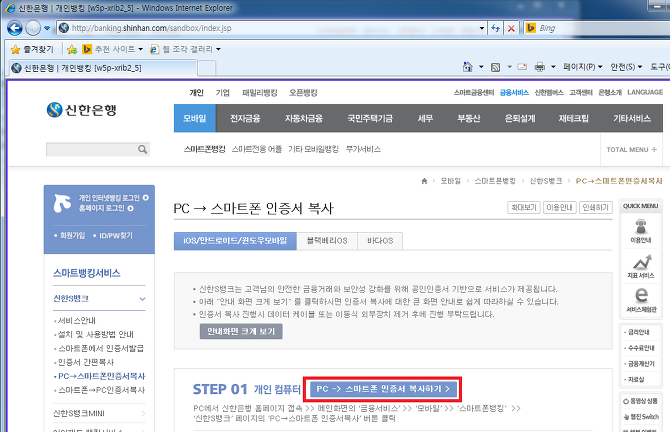Click the Bing search box
Screen dimensions: 670x432
click(598, 28)
